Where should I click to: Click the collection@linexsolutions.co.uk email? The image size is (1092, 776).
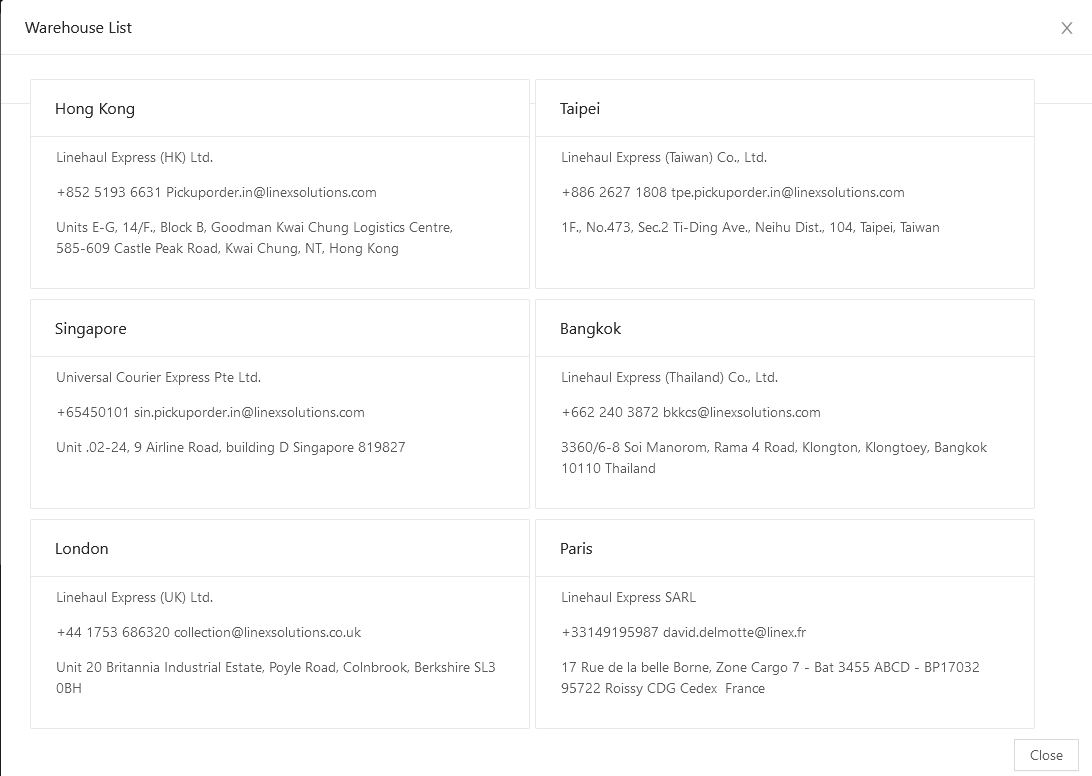click(x=267, y=633)
